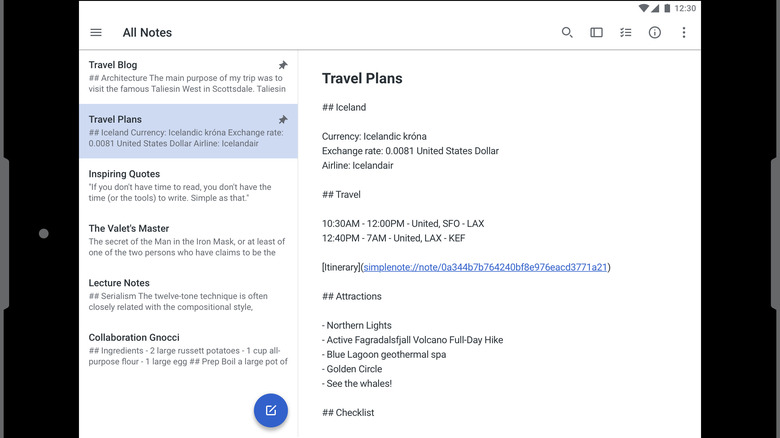Open the hamburger navigation menu

coord(96,32)
